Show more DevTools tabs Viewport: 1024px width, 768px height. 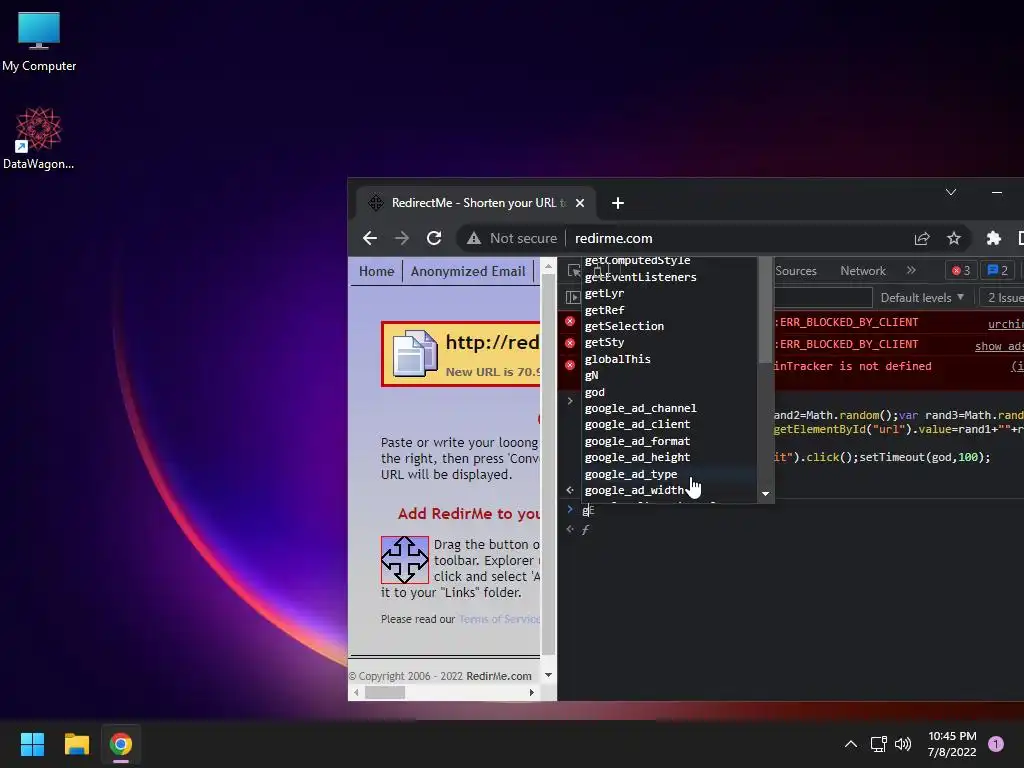(911, 270)
